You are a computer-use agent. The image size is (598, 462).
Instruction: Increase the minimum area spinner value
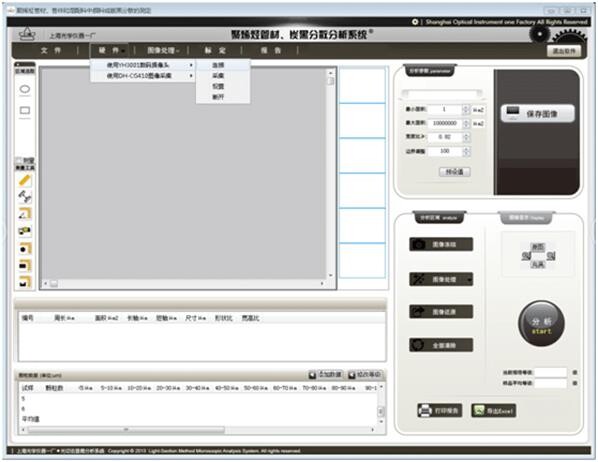(466, 108)
